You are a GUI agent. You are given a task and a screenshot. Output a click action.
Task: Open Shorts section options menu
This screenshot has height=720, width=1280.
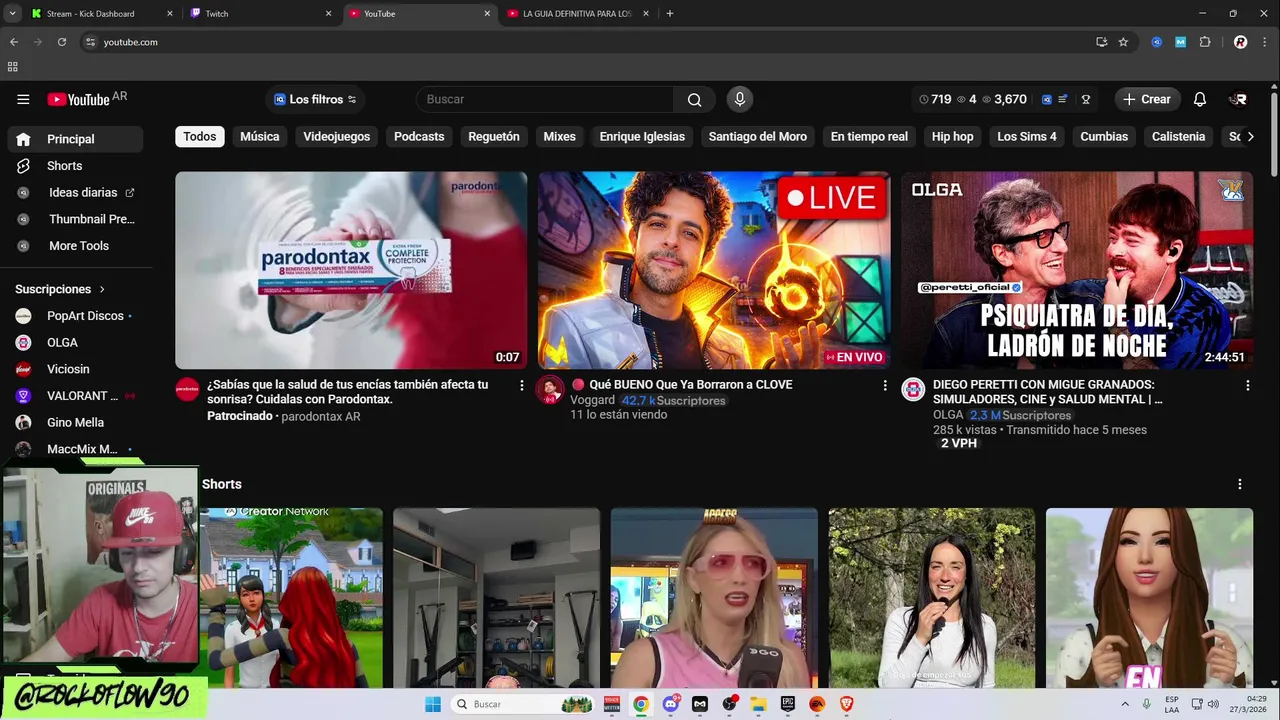pos(1240,484)
